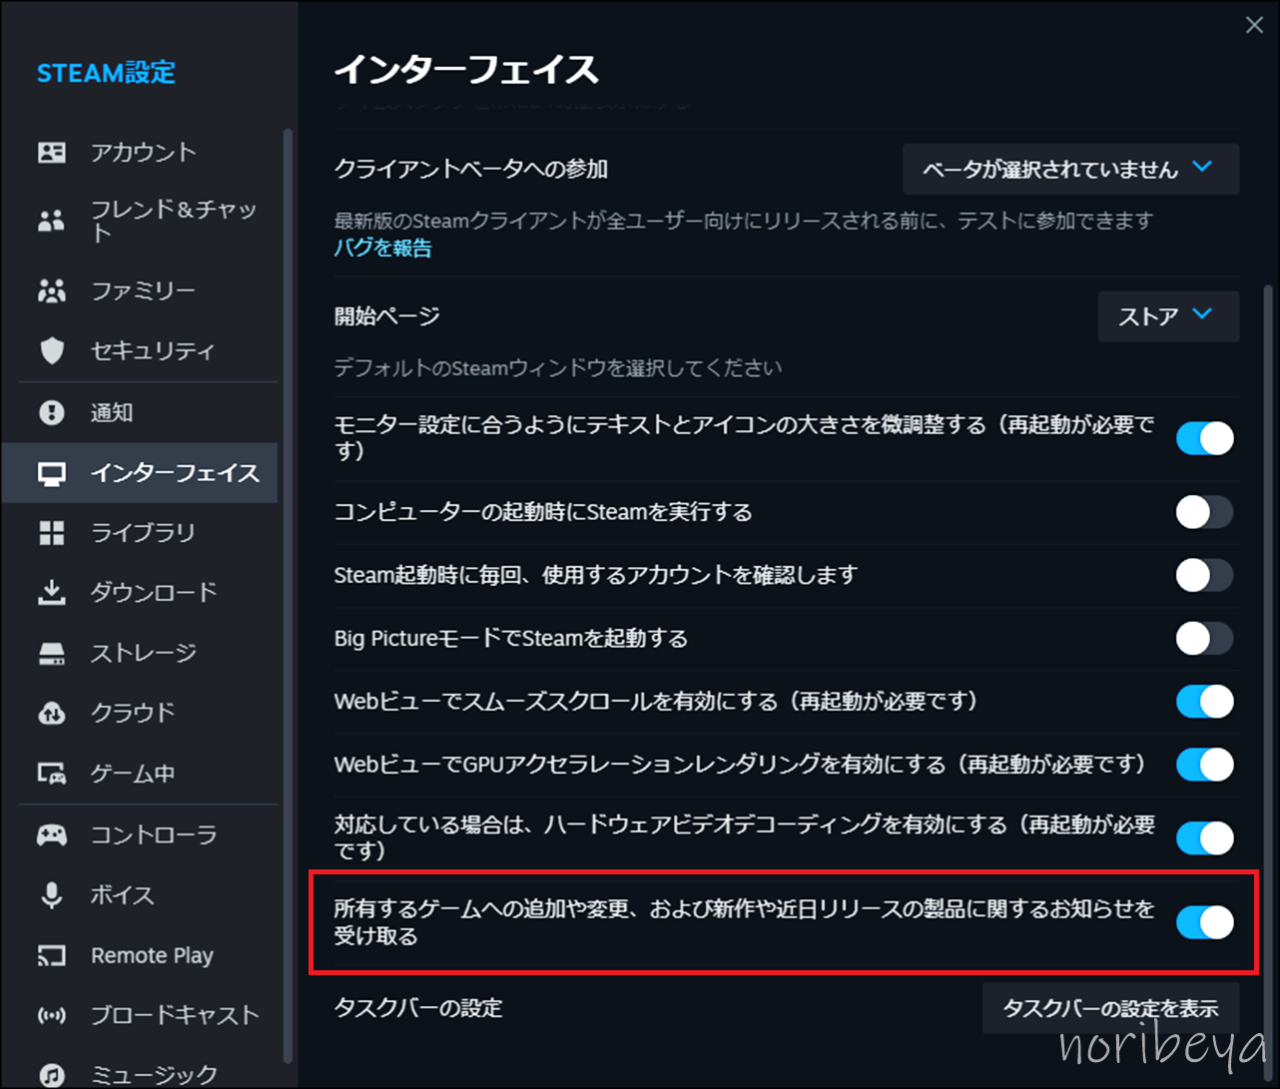
Task: Toggle モニター設定 text and icon scaling switch
Action: [1204, 438]
